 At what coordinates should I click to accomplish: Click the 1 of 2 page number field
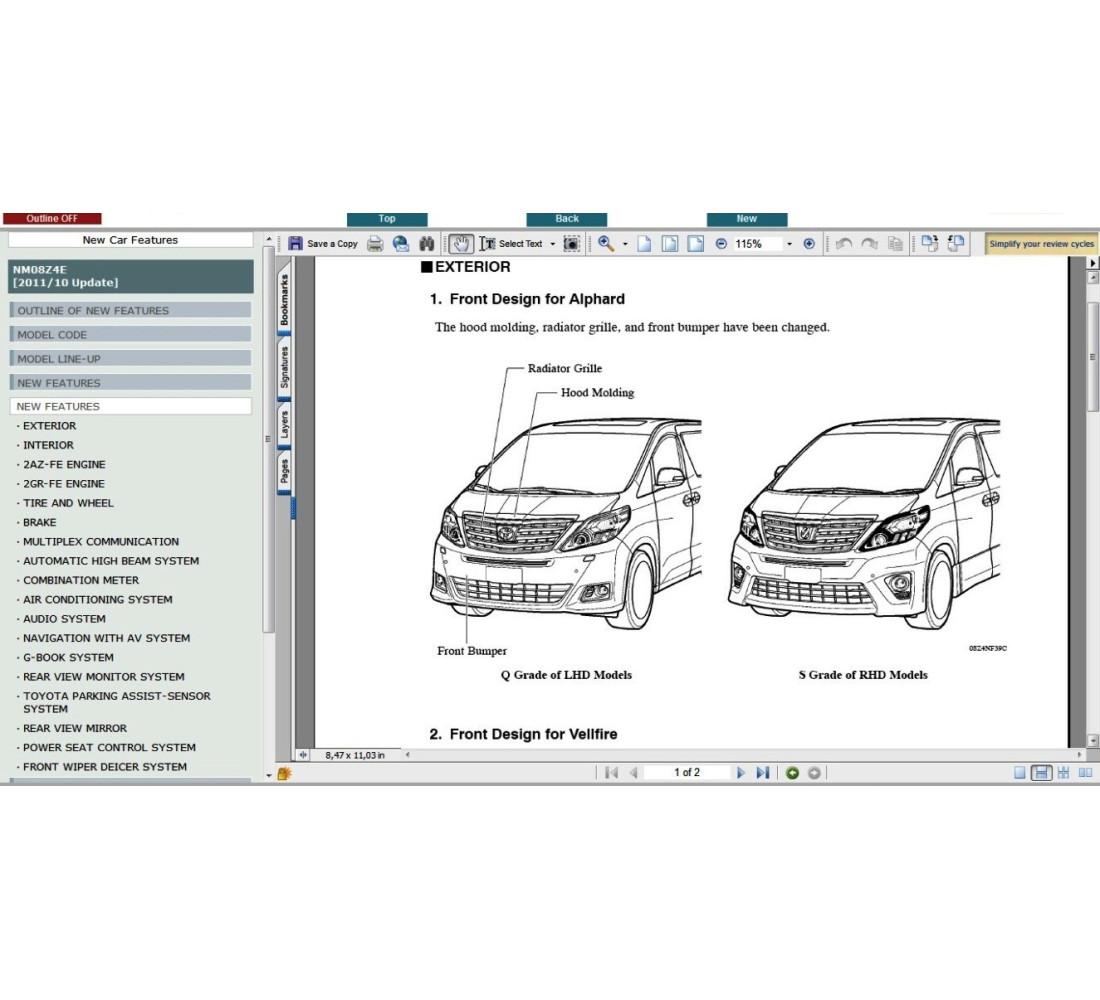point(687,773)
